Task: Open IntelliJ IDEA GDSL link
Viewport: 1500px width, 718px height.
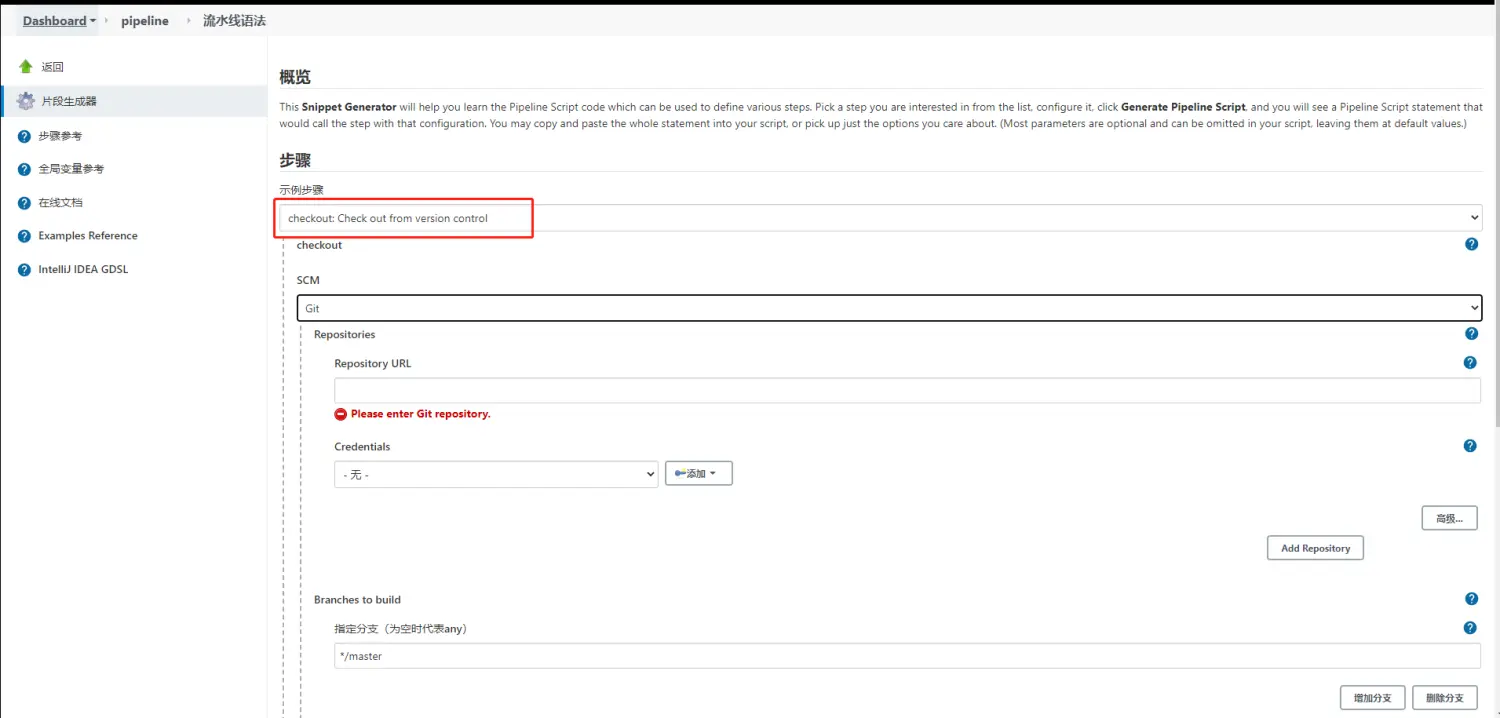Action: (x=83, y=269)
